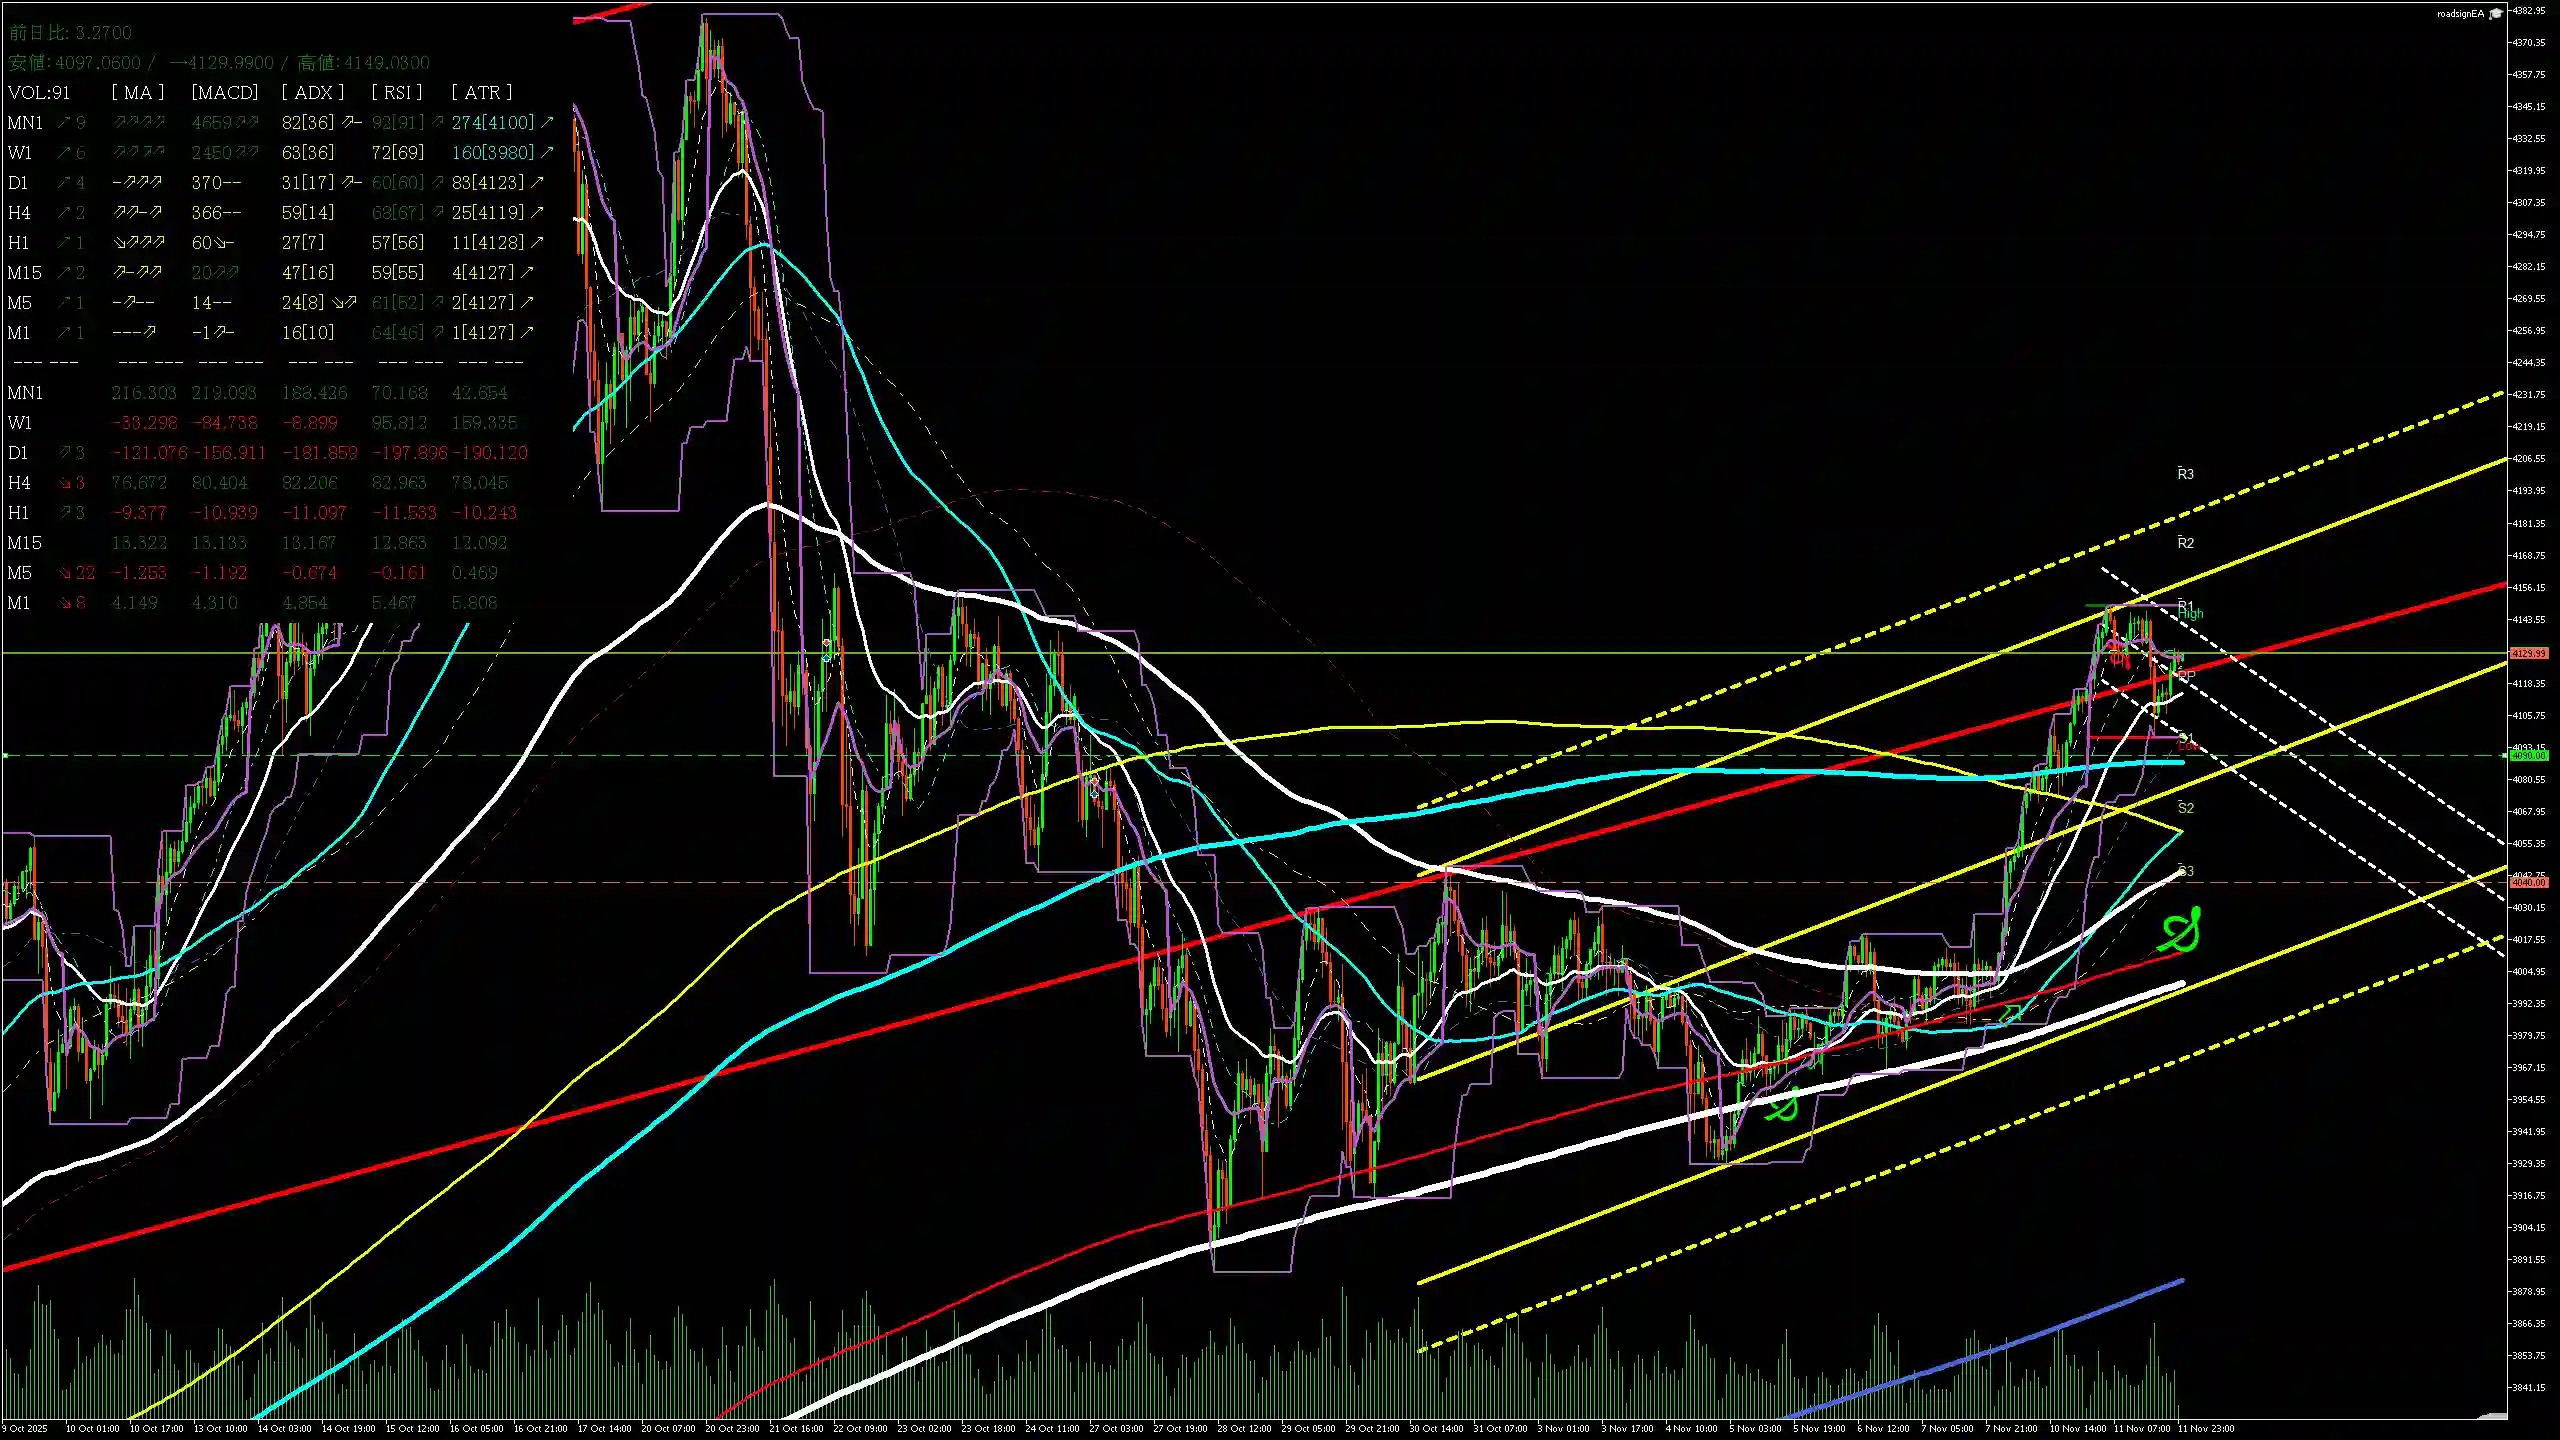Image resolution: width=2560 pixels, height=1440 pixels.
Task: Click the green 4090.00 price level tag
Action: pos(2529,756)
